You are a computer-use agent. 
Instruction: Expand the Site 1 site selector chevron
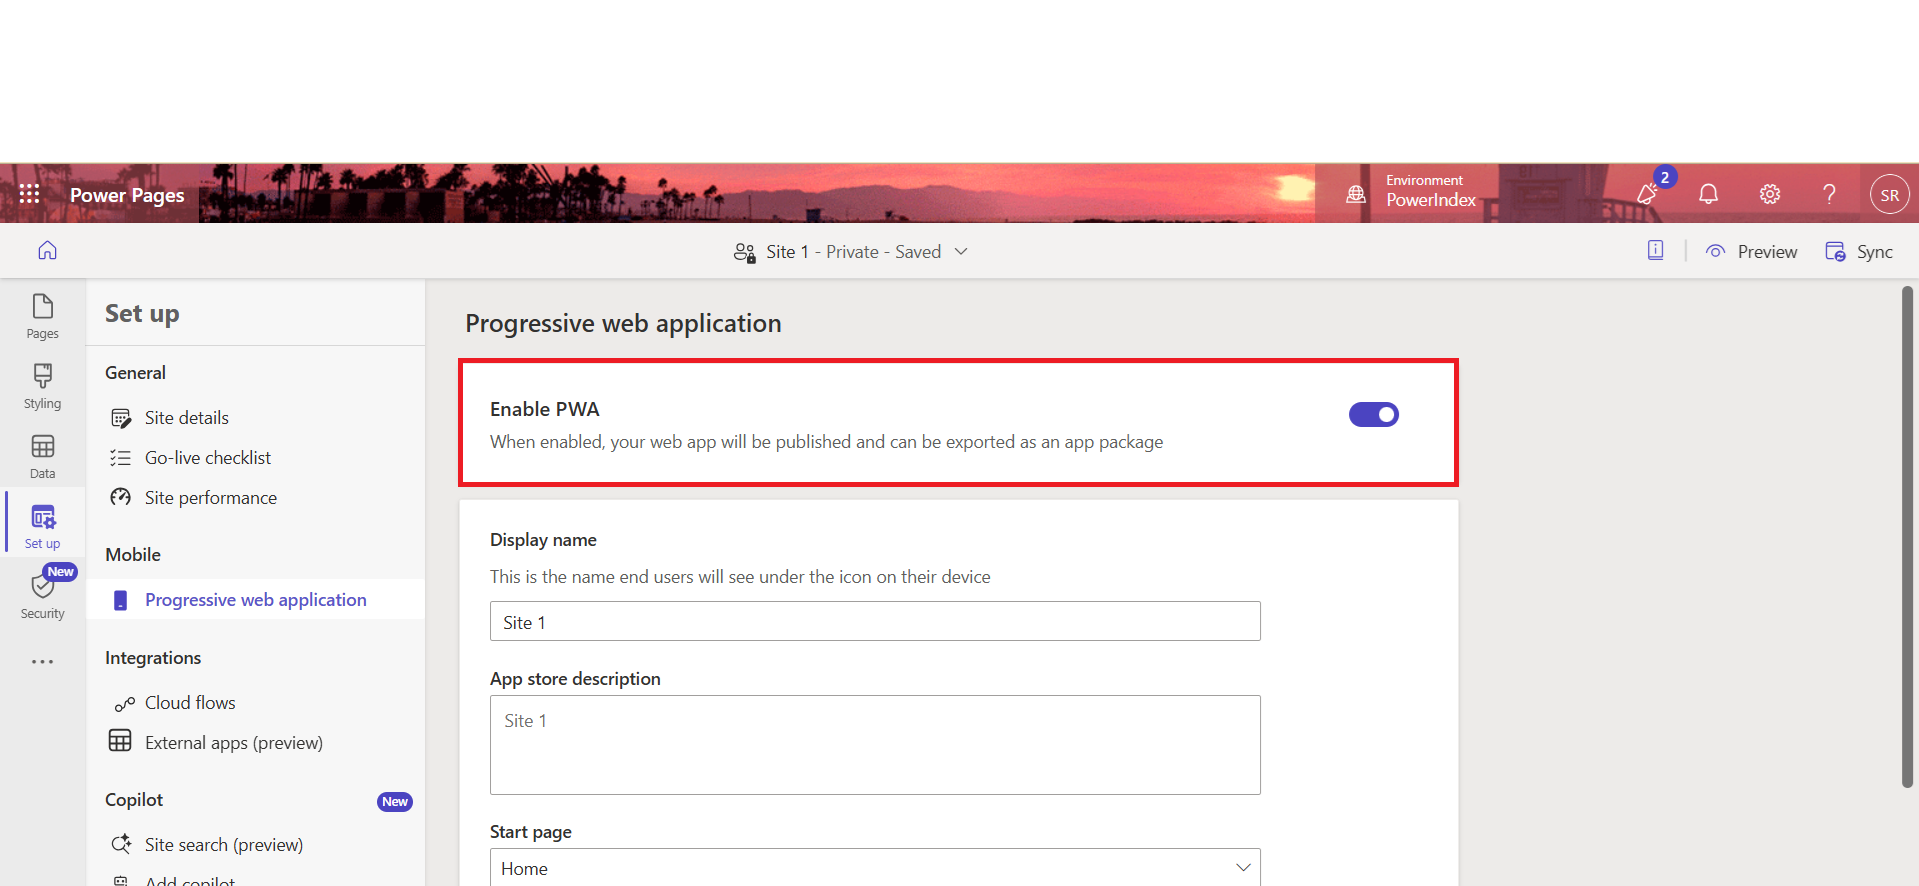(961, 252)
